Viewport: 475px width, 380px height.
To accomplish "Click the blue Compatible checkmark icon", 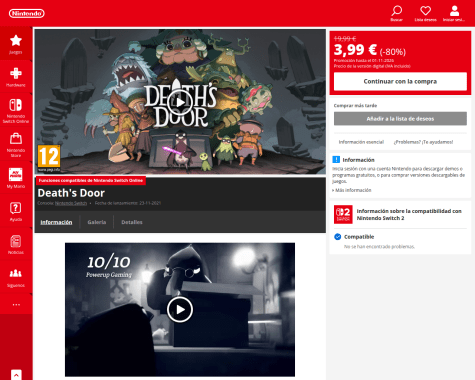I will click(x=337, y=237).
